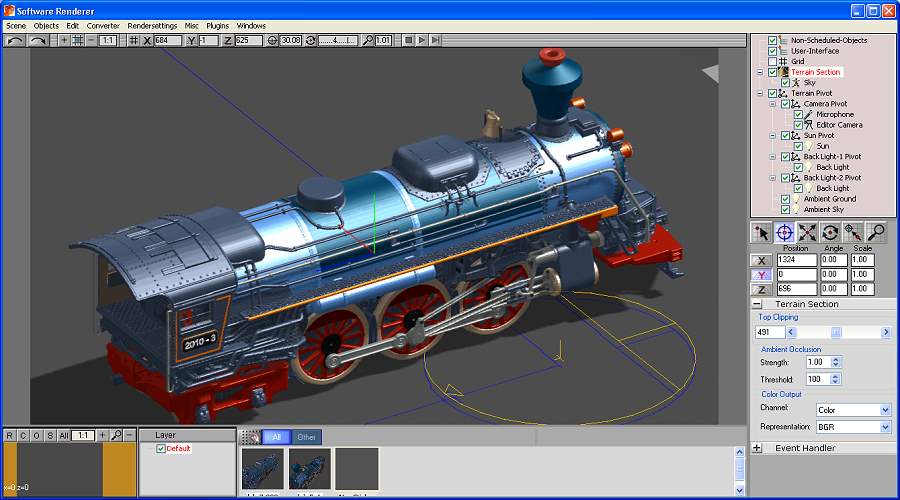Screen dimensions: 900x500
Task: Click the crosshair target icon before 30.08
Action: click(x=272, y=40)
